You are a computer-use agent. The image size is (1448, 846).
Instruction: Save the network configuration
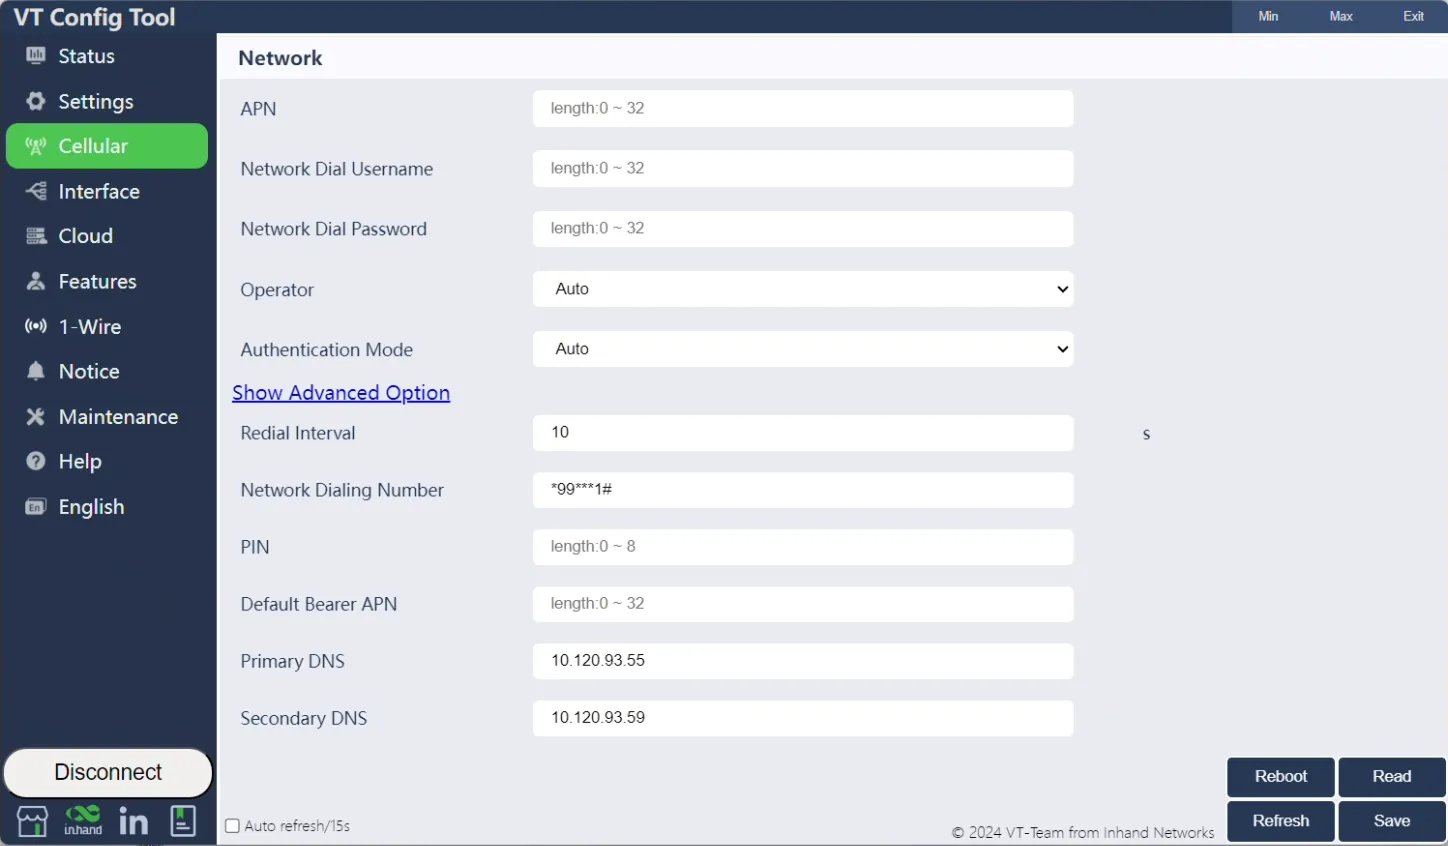point(1392,821)
